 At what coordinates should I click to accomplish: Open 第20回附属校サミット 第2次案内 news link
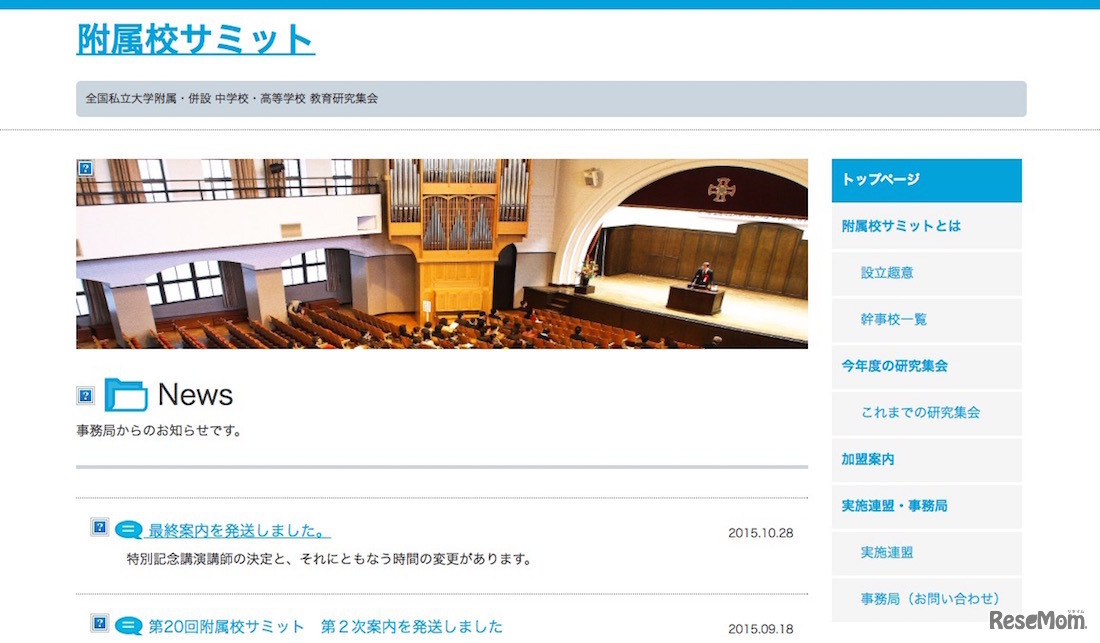click(325, 627)
